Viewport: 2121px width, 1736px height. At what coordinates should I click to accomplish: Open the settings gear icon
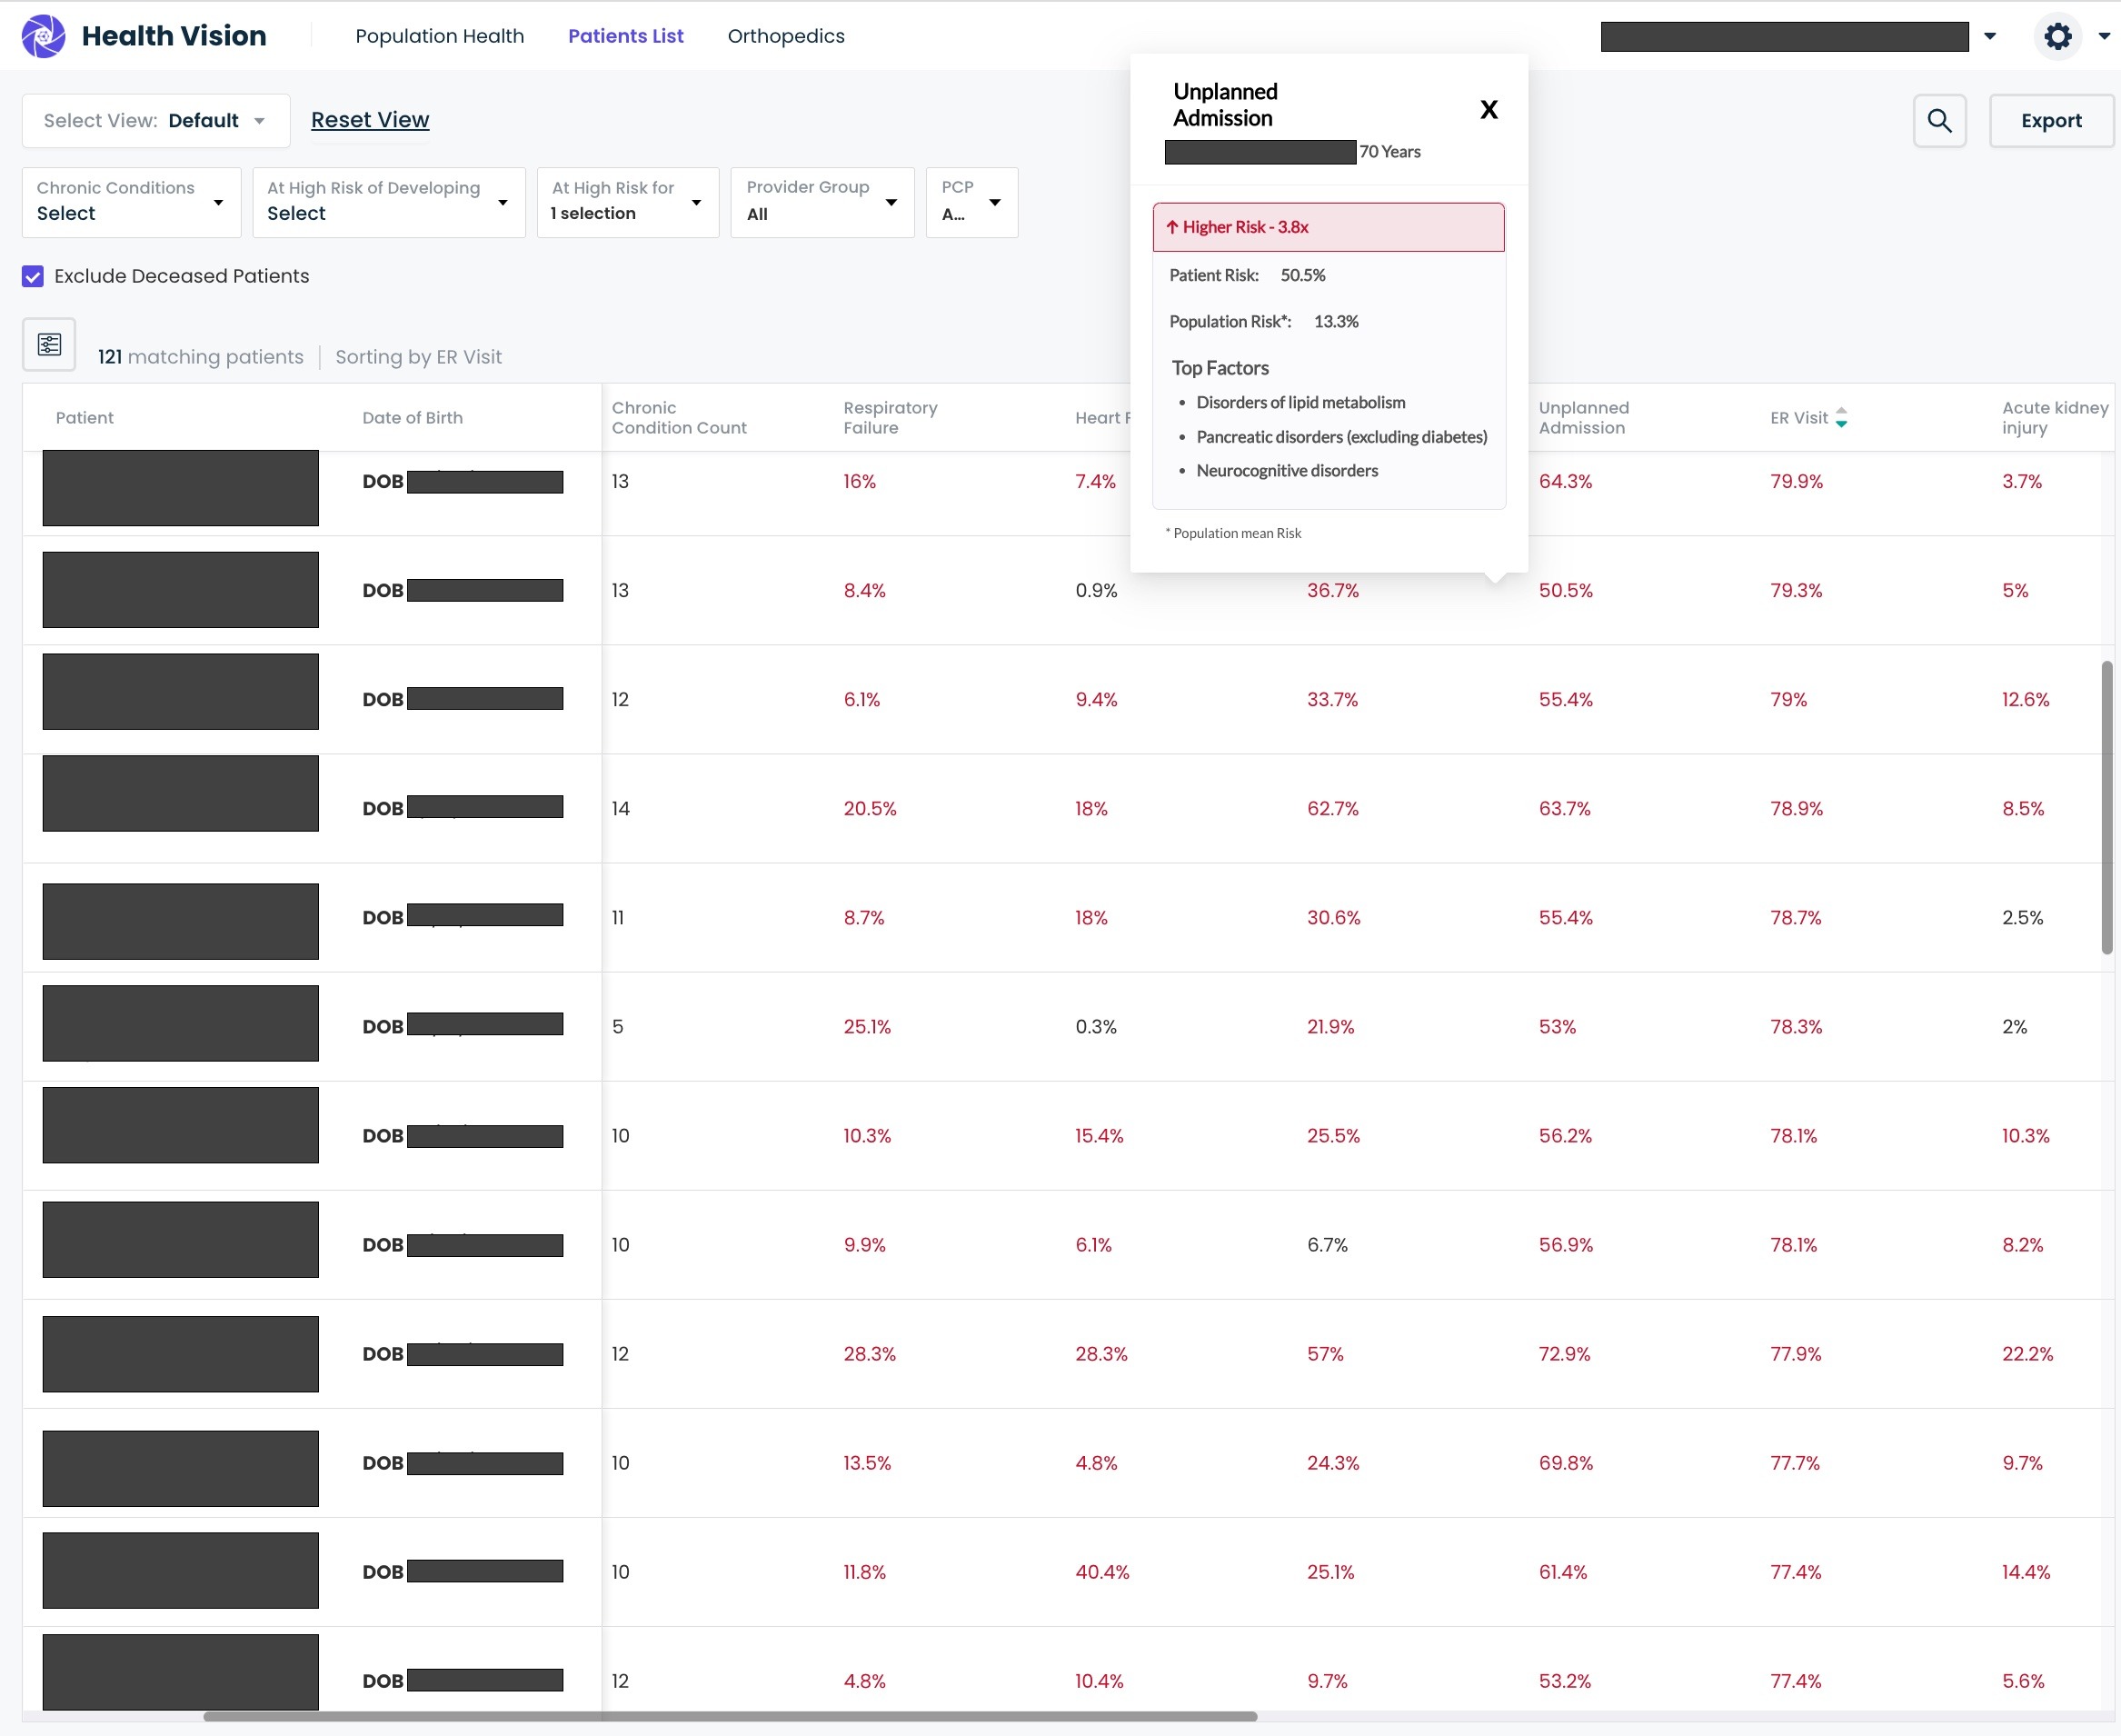coord(2057,37)
